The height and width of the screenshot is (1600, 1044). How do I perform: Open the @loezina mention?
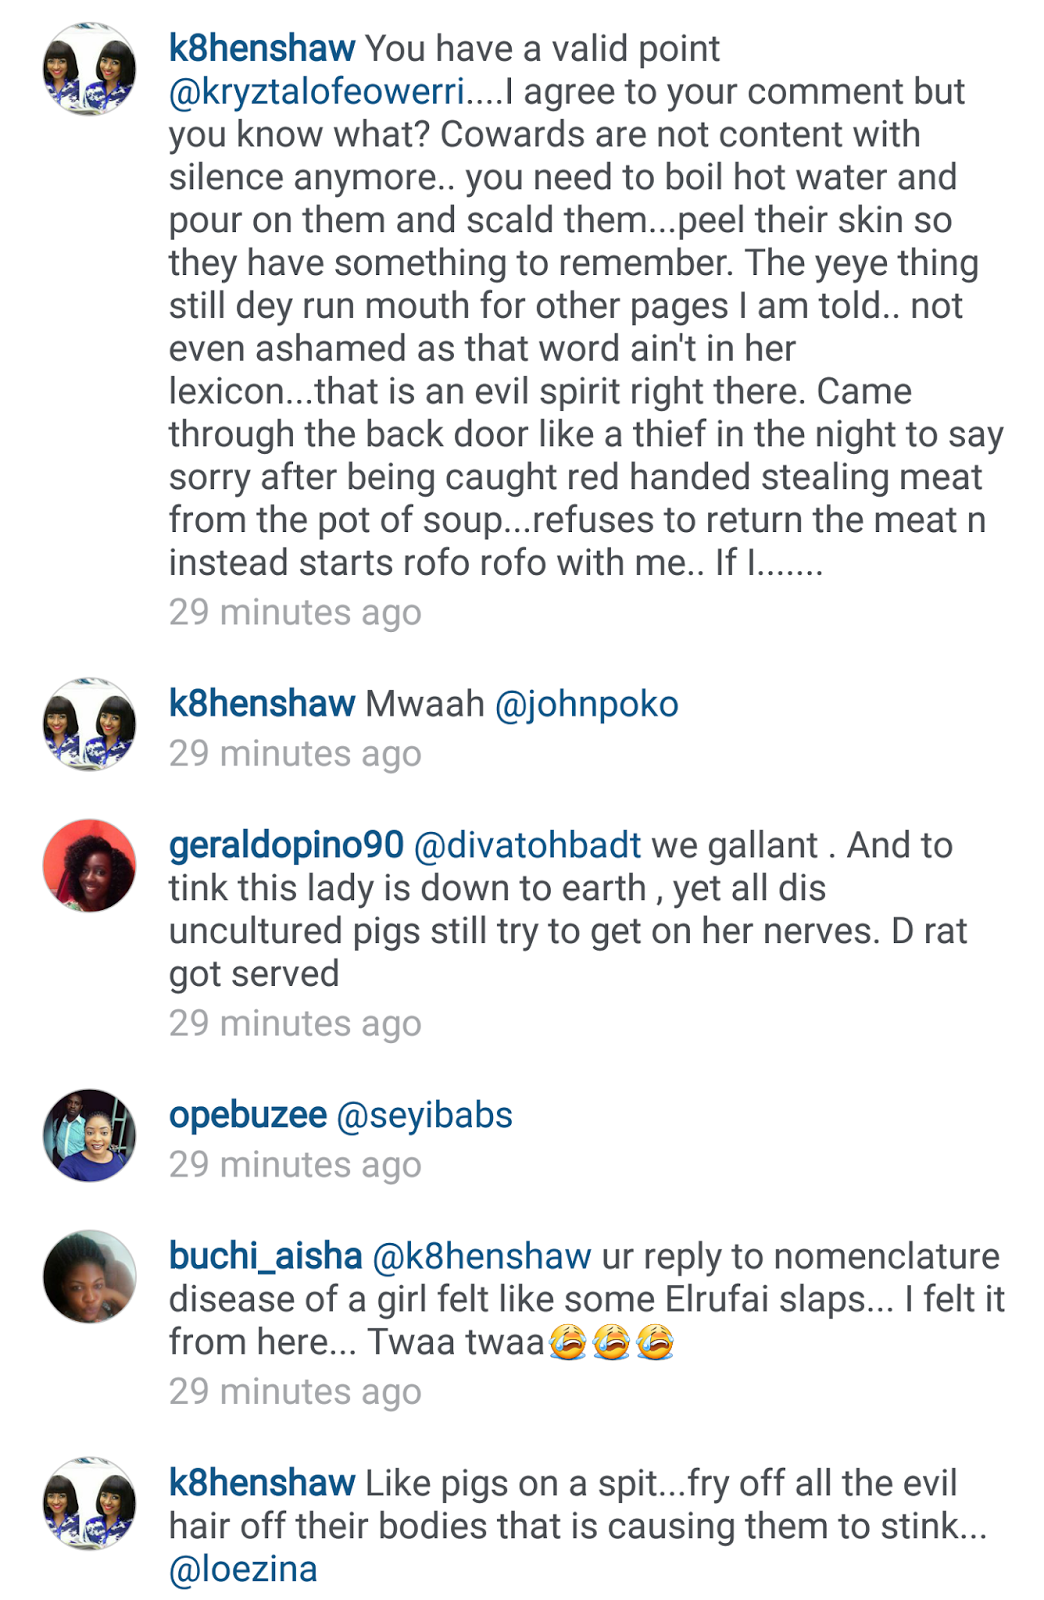pos(243,1569)
